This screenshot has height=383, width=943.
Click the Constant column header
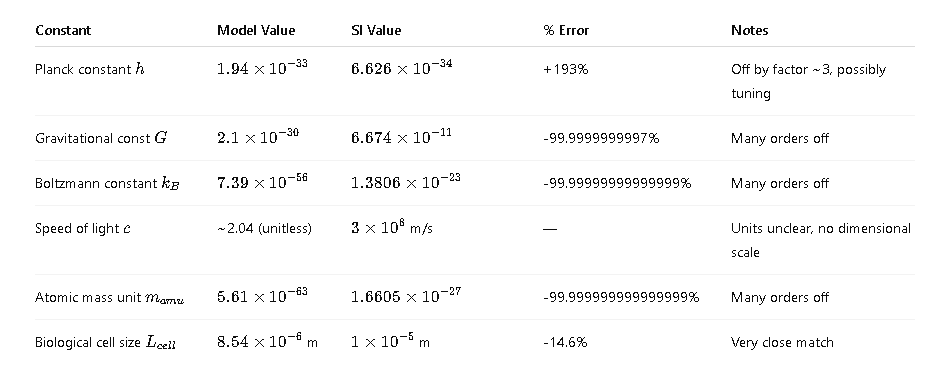coord(63,30)
